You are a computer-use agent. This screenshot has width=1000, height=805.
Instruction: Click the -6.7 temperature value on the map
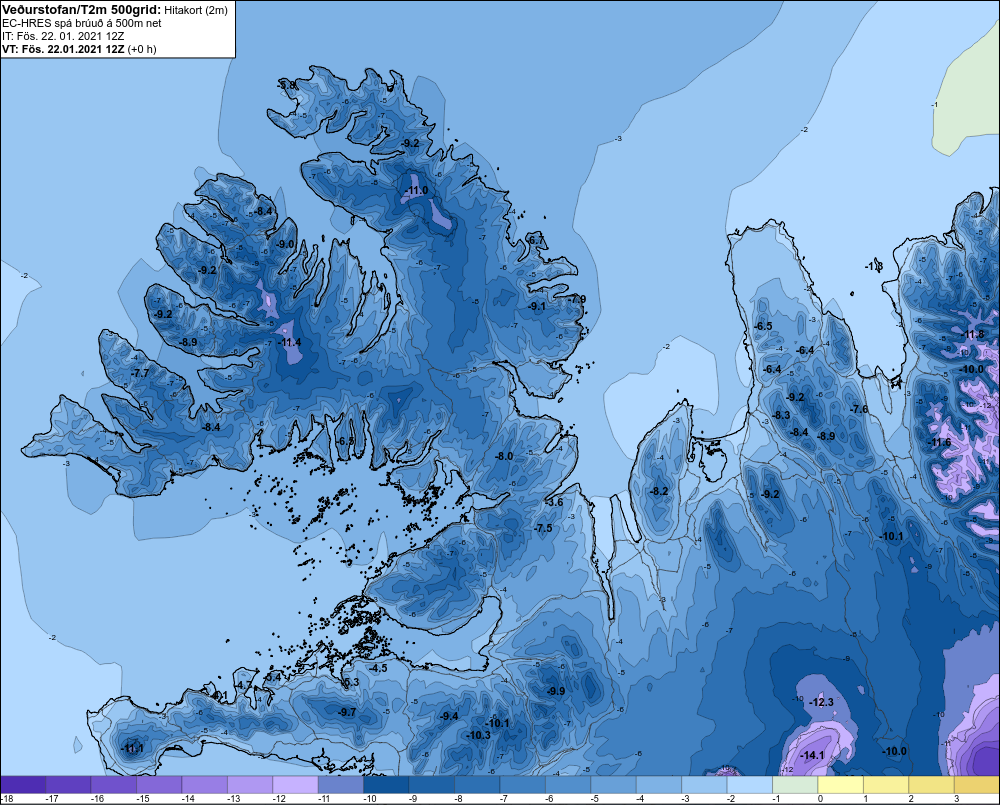[535, 240]
